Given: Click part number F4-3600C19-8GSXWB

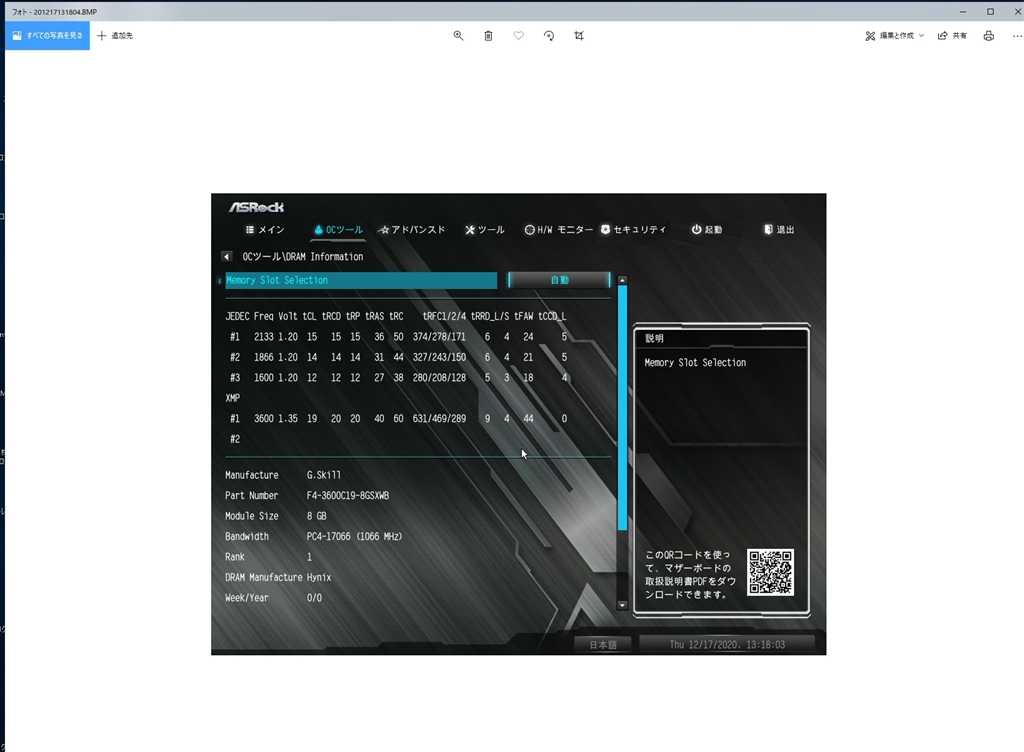Looking at the screenshot, I should [348, 495].
